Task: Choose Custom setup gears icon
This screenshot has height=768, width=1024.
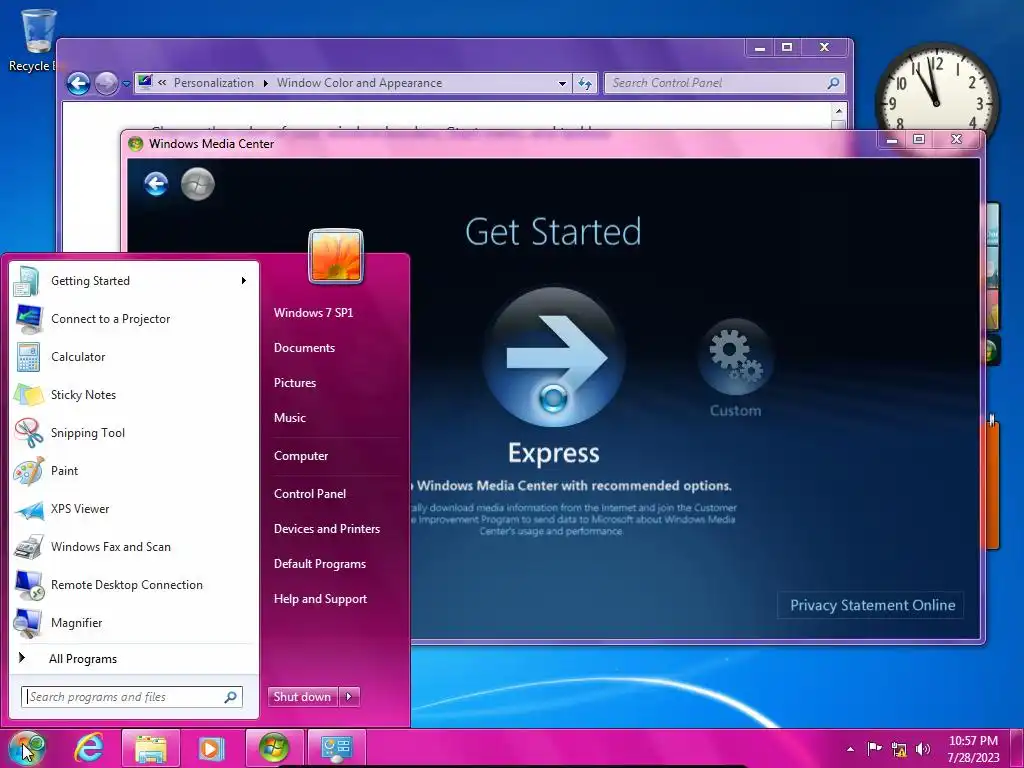Action: [x=735, y=357]
